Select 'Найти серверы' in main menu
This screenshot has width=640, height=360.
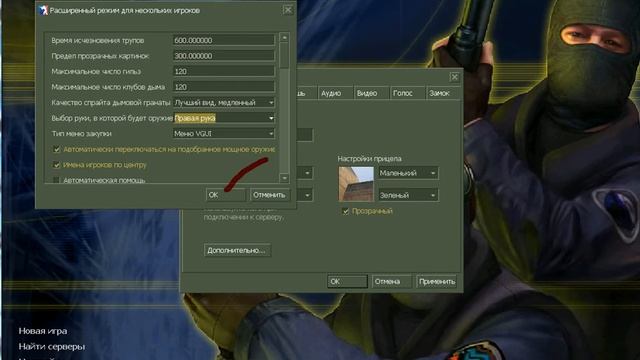(52, 347)
